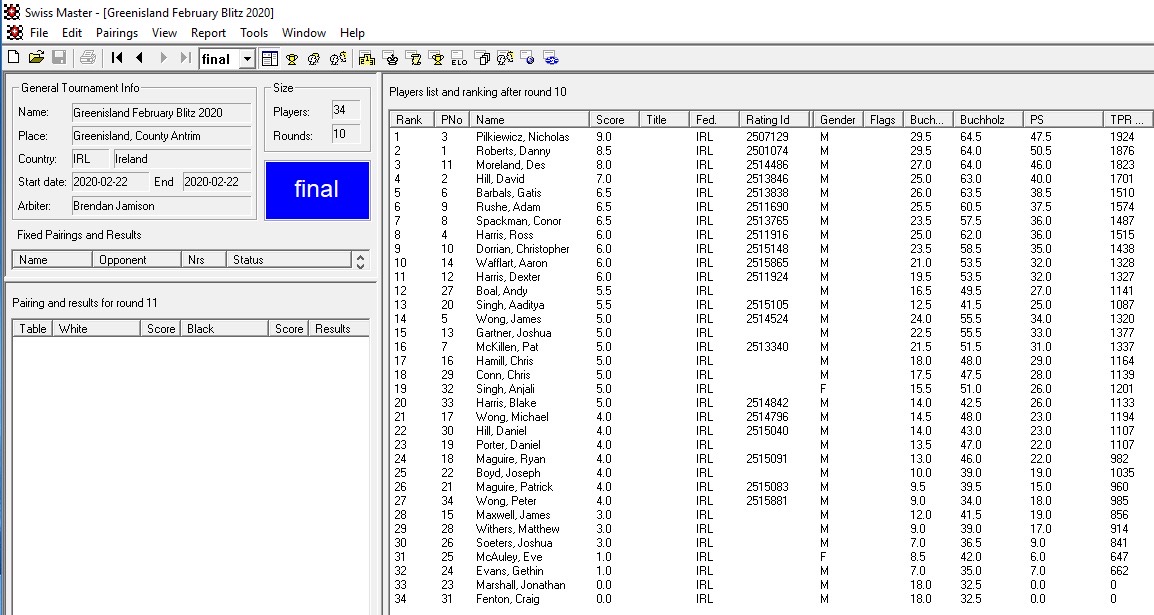Click the New tournament file icon
The height and width of the screenshot is (615, 1154).
pos(14,58)
